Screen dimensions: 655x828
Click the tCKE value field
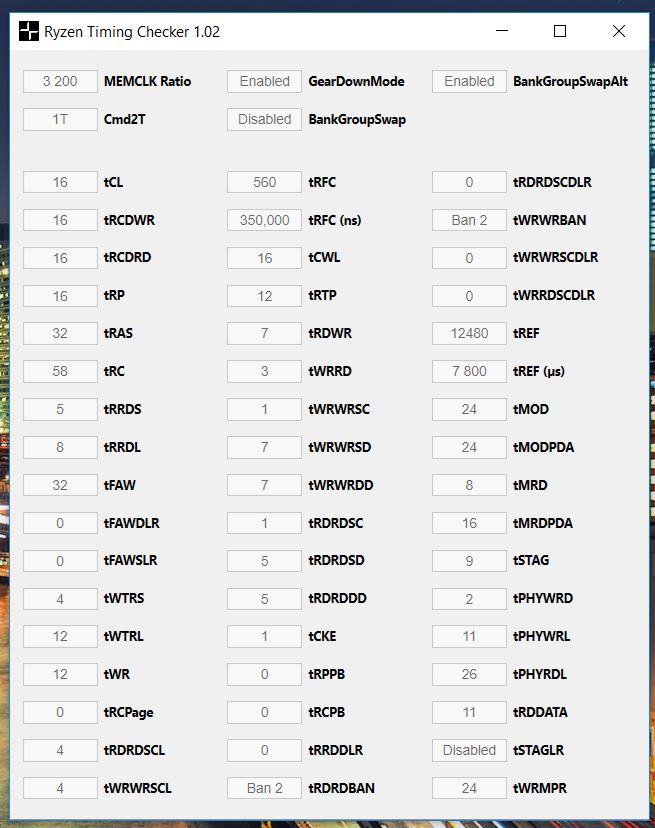(x=265, y=636)
